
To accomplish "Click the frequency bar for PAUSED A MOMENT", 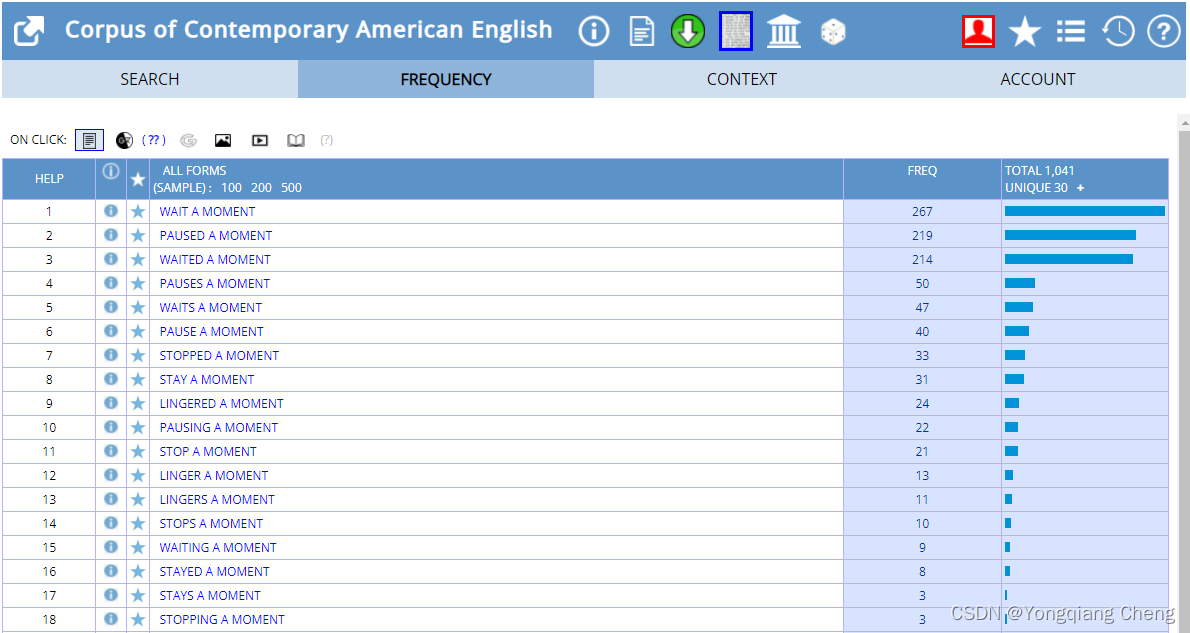I will coord(1070,235).
